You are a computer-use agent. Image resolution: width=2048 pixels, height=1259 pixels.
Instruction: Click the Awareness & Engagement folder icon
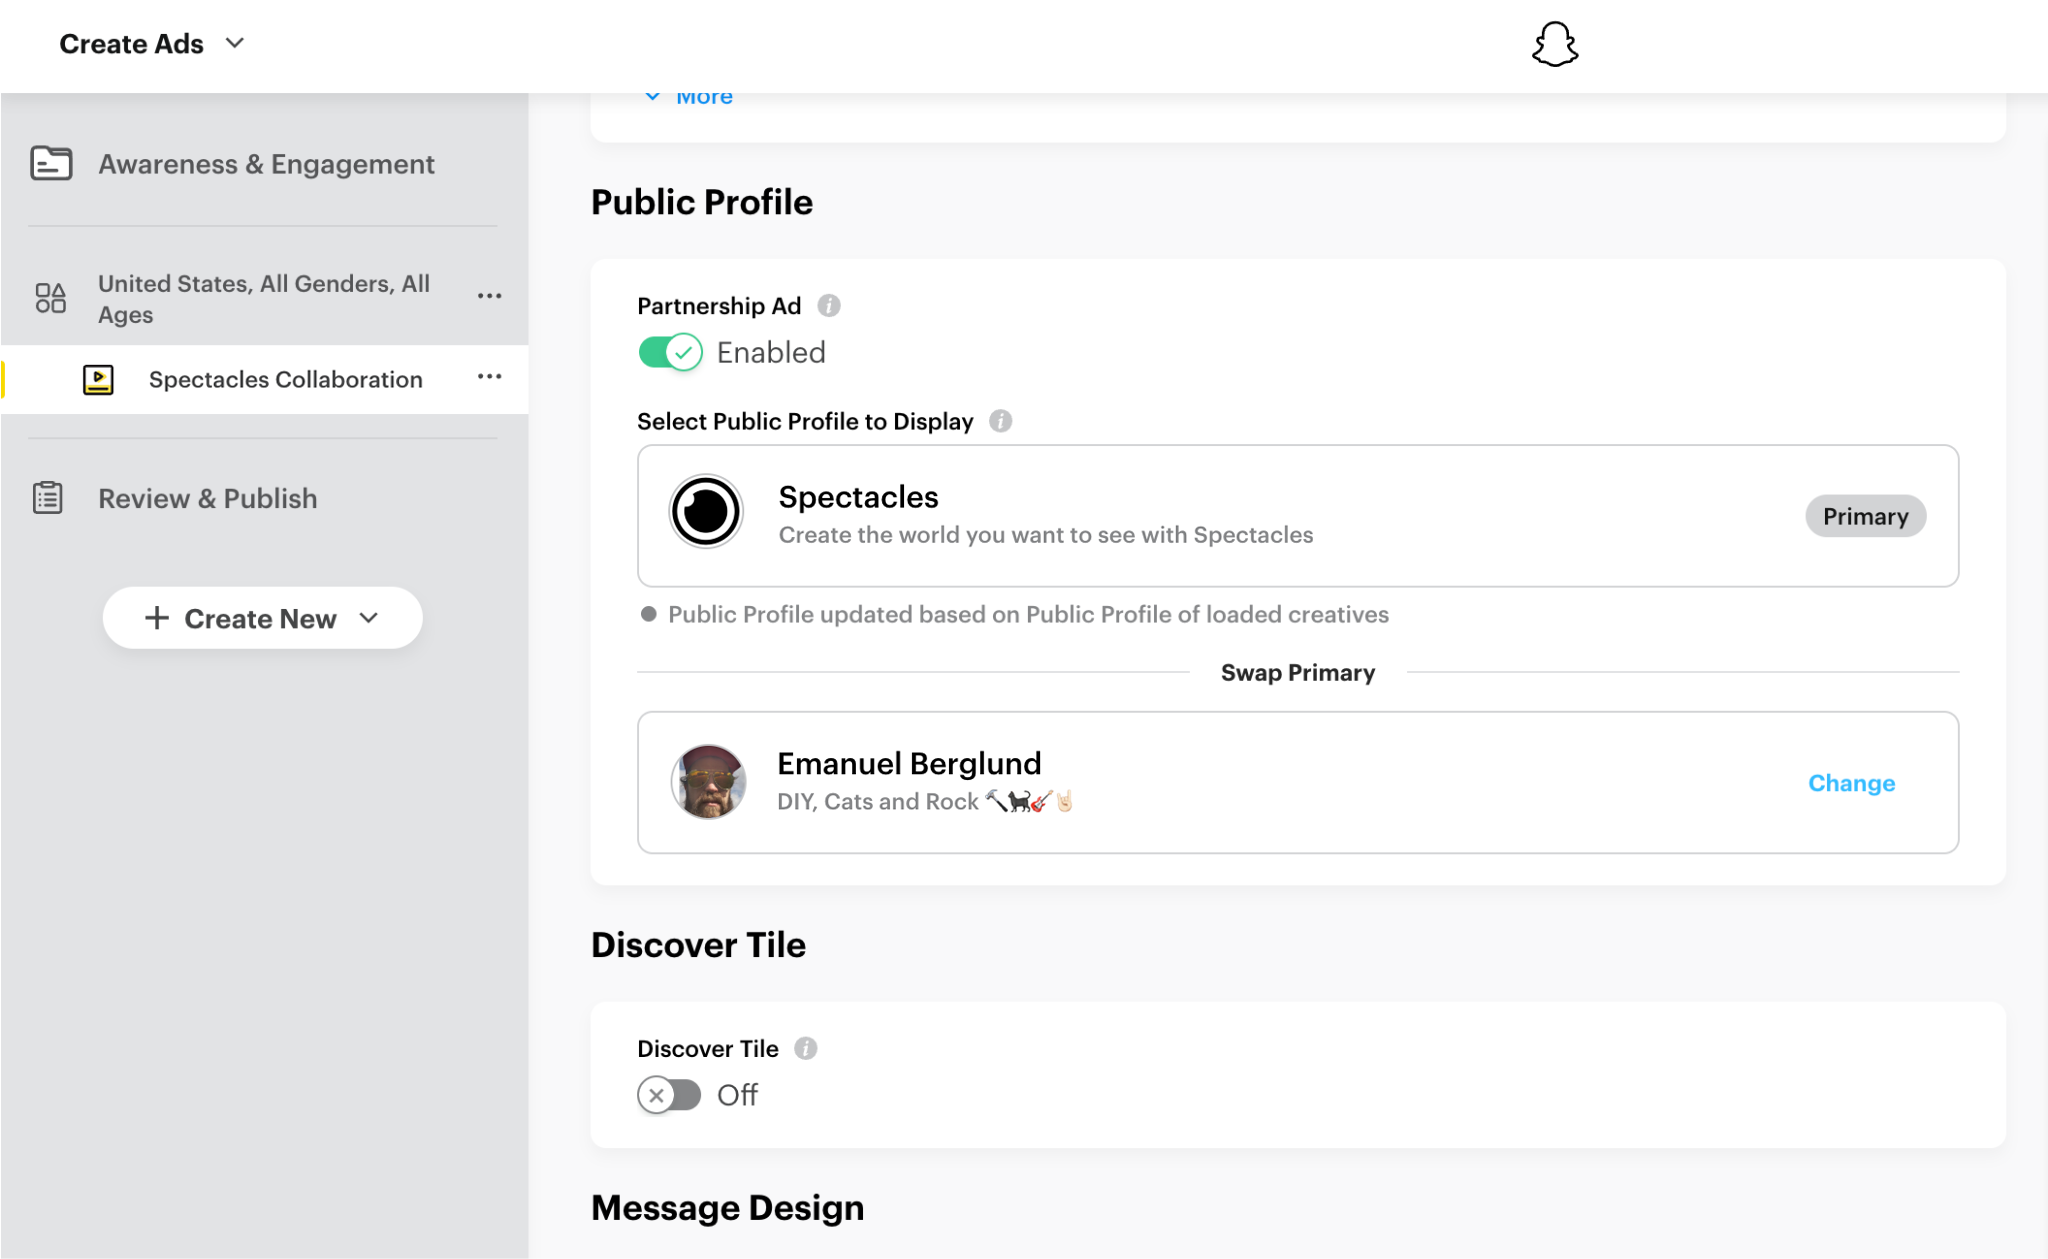[51, 163]
